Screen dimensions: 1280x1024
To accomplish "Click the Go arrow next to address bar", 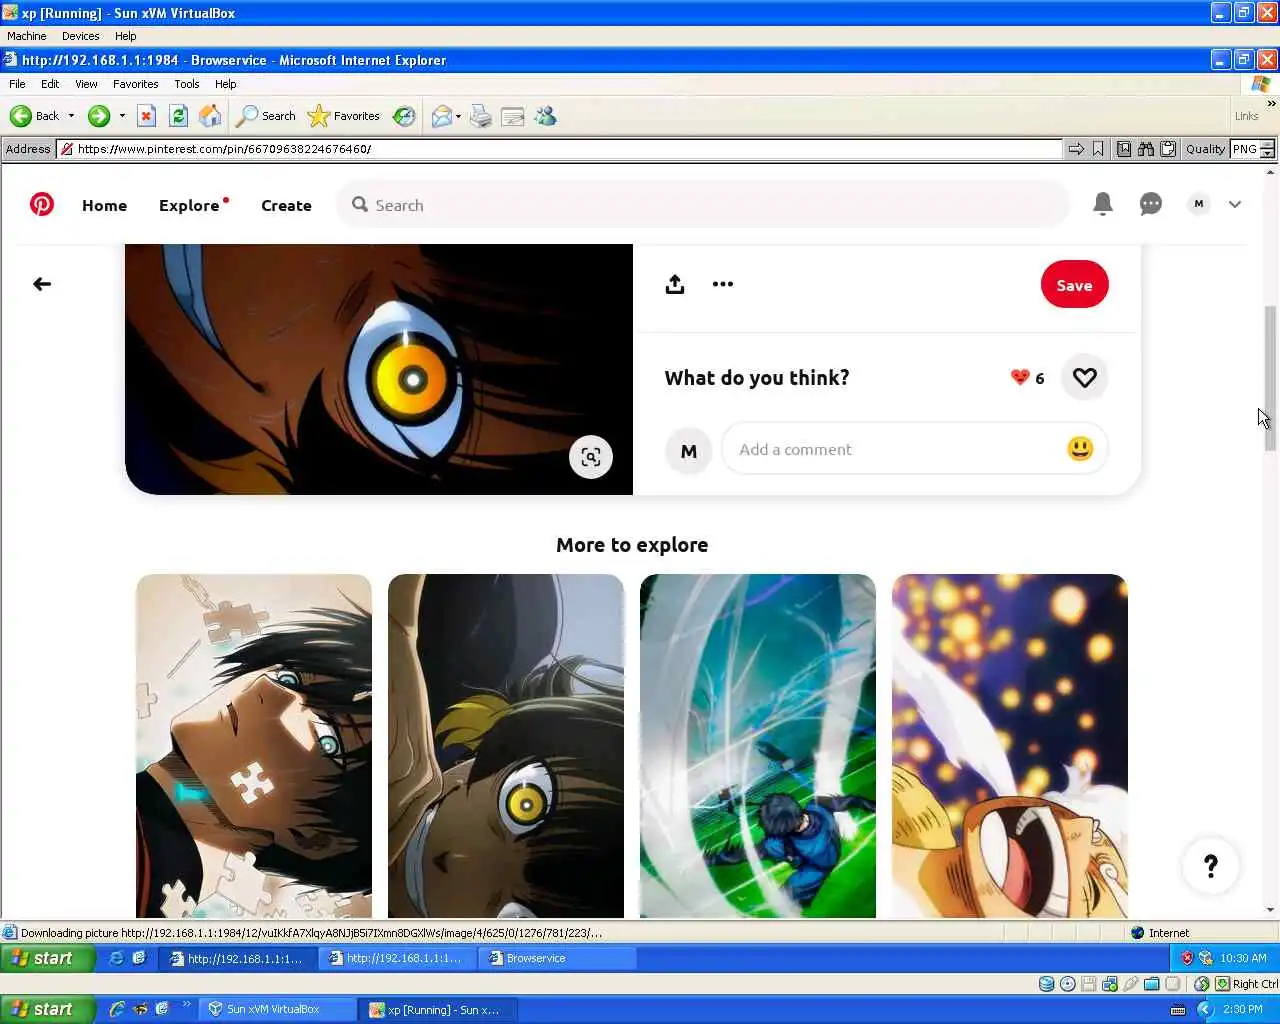I will [x=1076, y=149].
